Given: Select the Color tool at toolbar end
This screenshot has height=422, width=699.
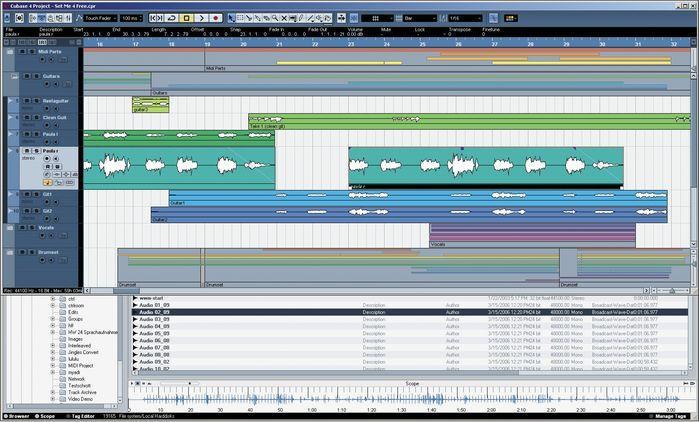Looking at the screenshot, I should pyautogui.click(x=328, y=18).
